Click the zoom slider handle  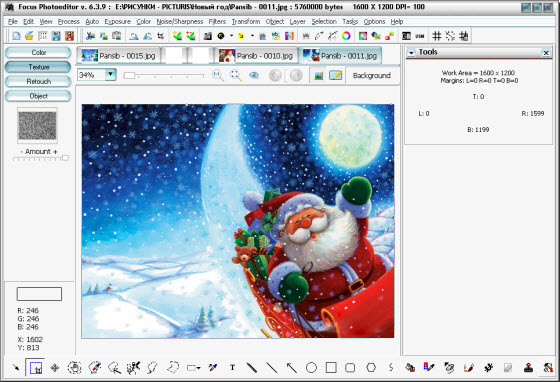pyautogui.click(x=129, y=75)
